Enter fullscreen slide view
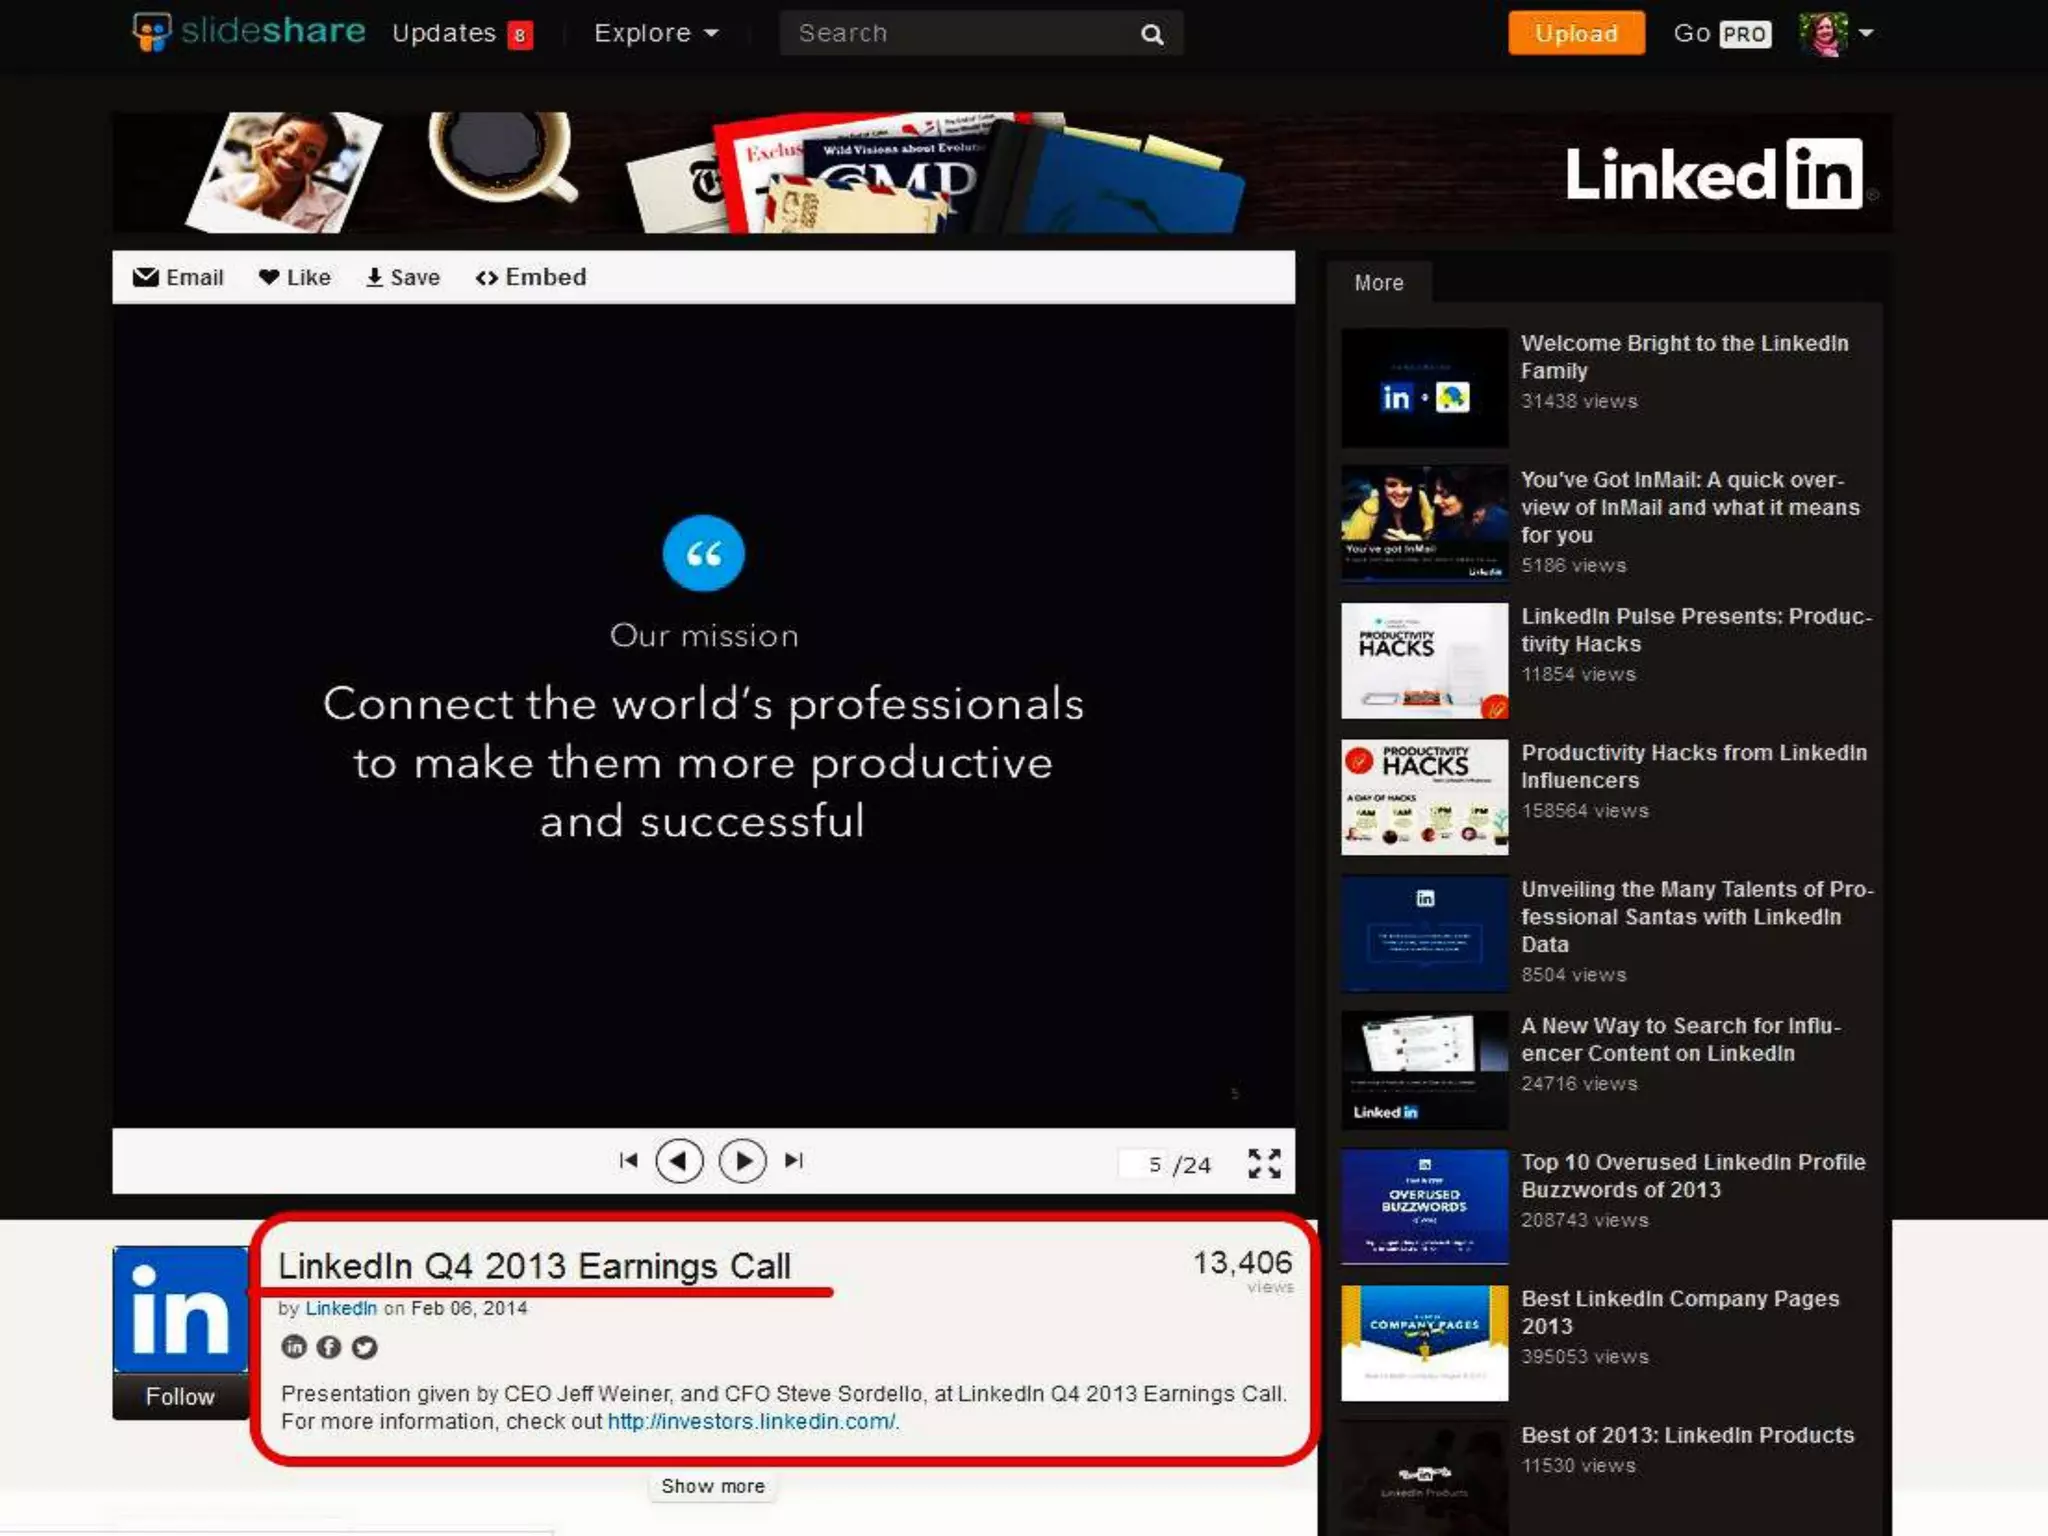The image size is (2048, 1536). pos(1264,1163)
